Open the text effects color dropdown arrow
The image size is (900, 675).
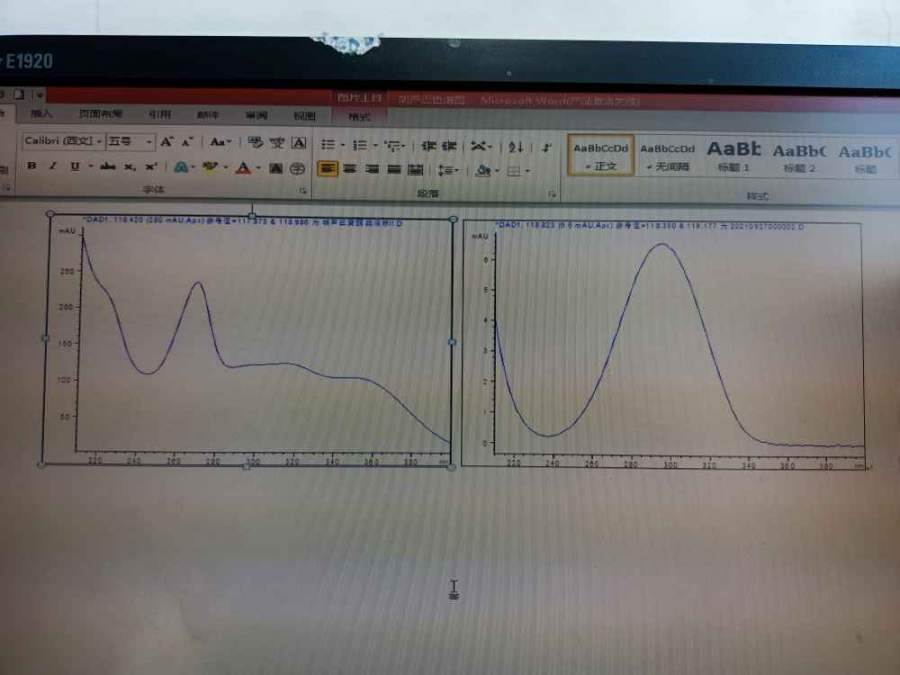pos(193,168)
